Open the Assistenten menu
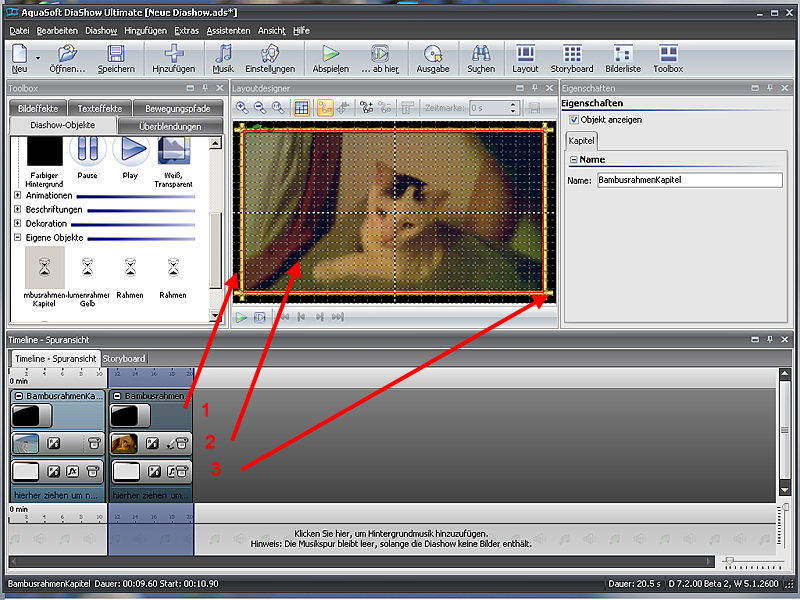This screenshot has width=800, height=600. (x=227, y=31)
